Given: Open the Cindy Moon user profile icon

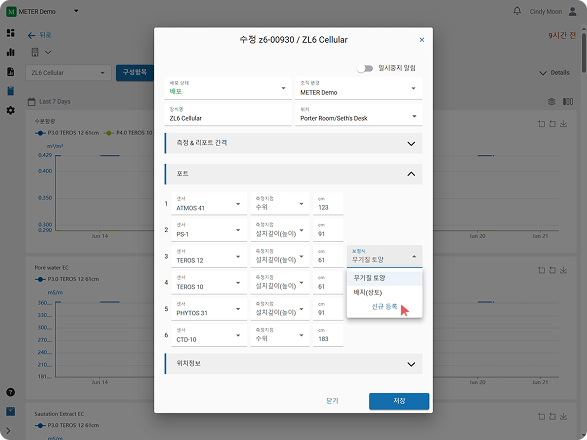Looking at the screenshot, I should [572, 11].
